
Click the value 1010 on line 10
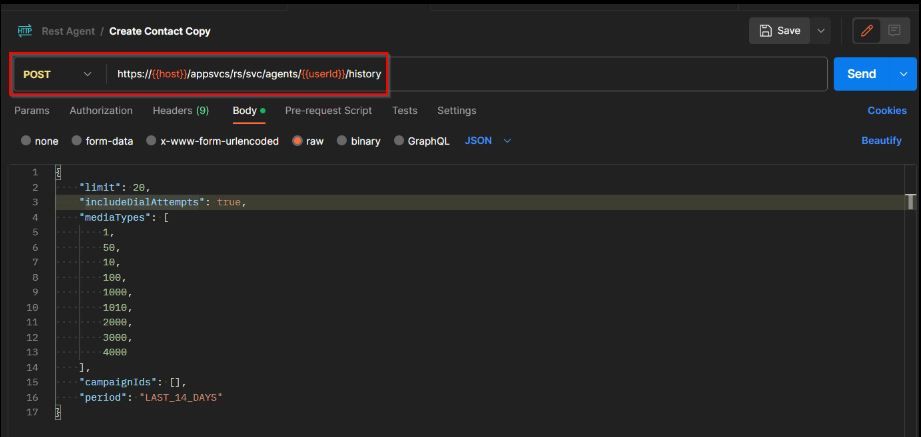115,307
